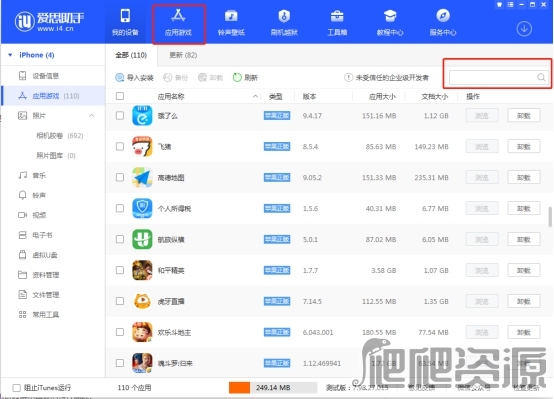Click 浏览 button for 虎牙直播
The height and width of the screenshot is (399, 554).
click(x=482, y=301)
